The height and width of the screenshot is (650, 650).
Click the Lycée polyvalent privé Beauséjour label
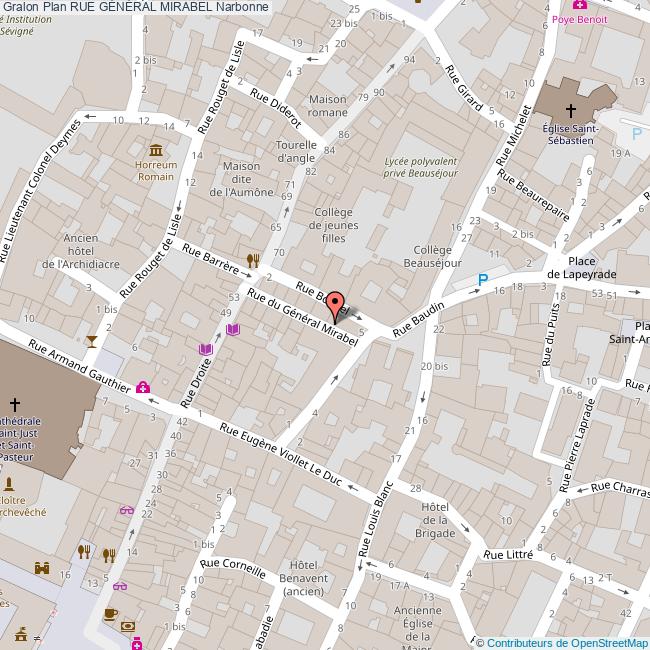421,166
